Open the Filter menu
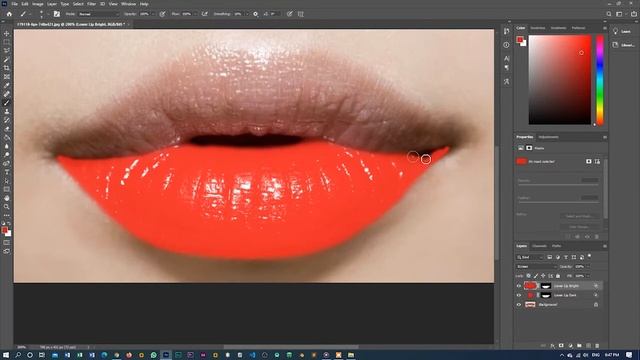This screenshot has width=640, height=360. click(91, 4)
